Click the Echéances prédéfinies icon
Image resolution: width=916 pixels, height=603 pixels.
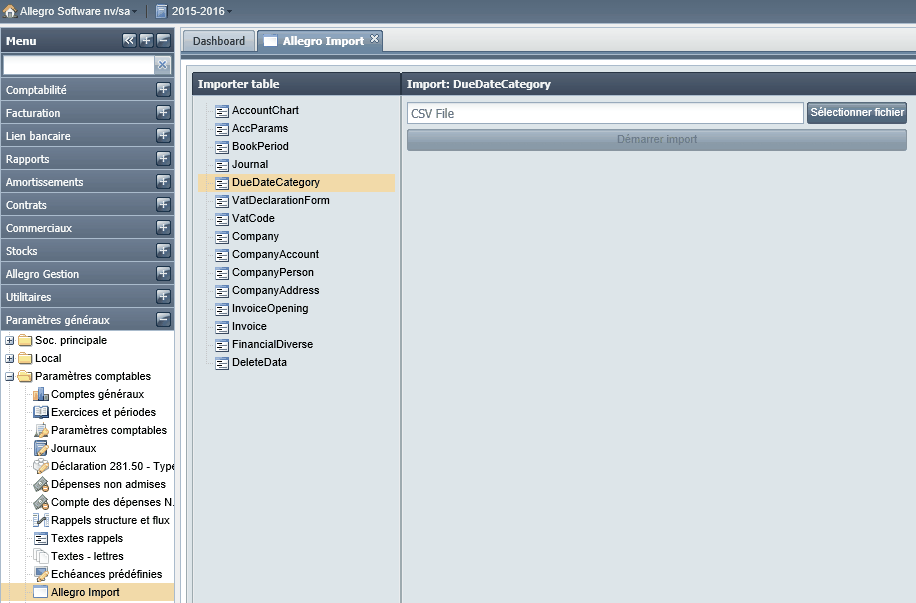click(x=41, y=574)
